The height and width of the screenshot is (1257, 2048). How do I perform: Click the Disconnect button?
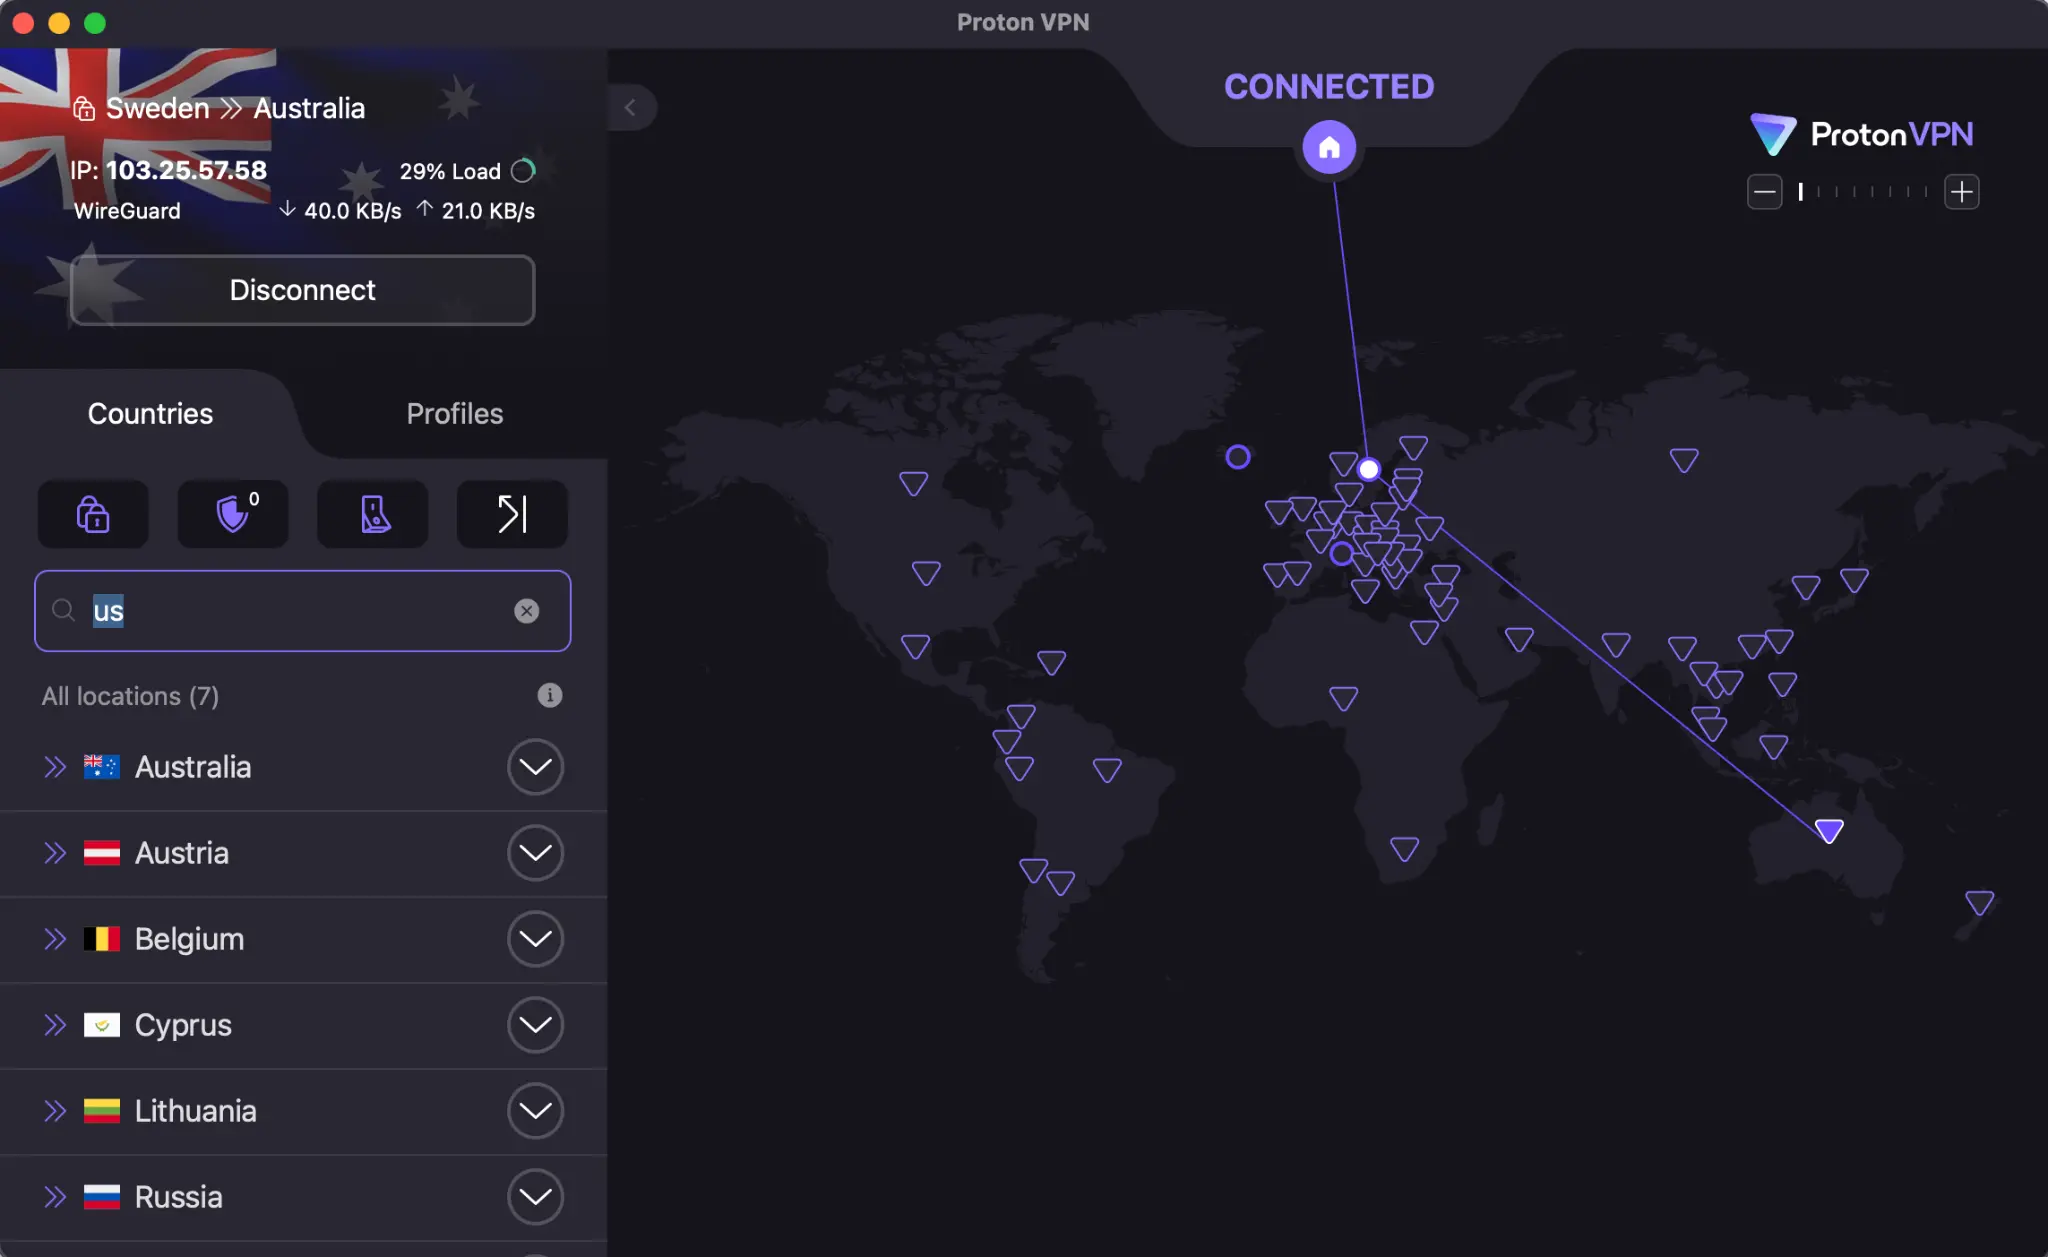click(x=302, y=290)
